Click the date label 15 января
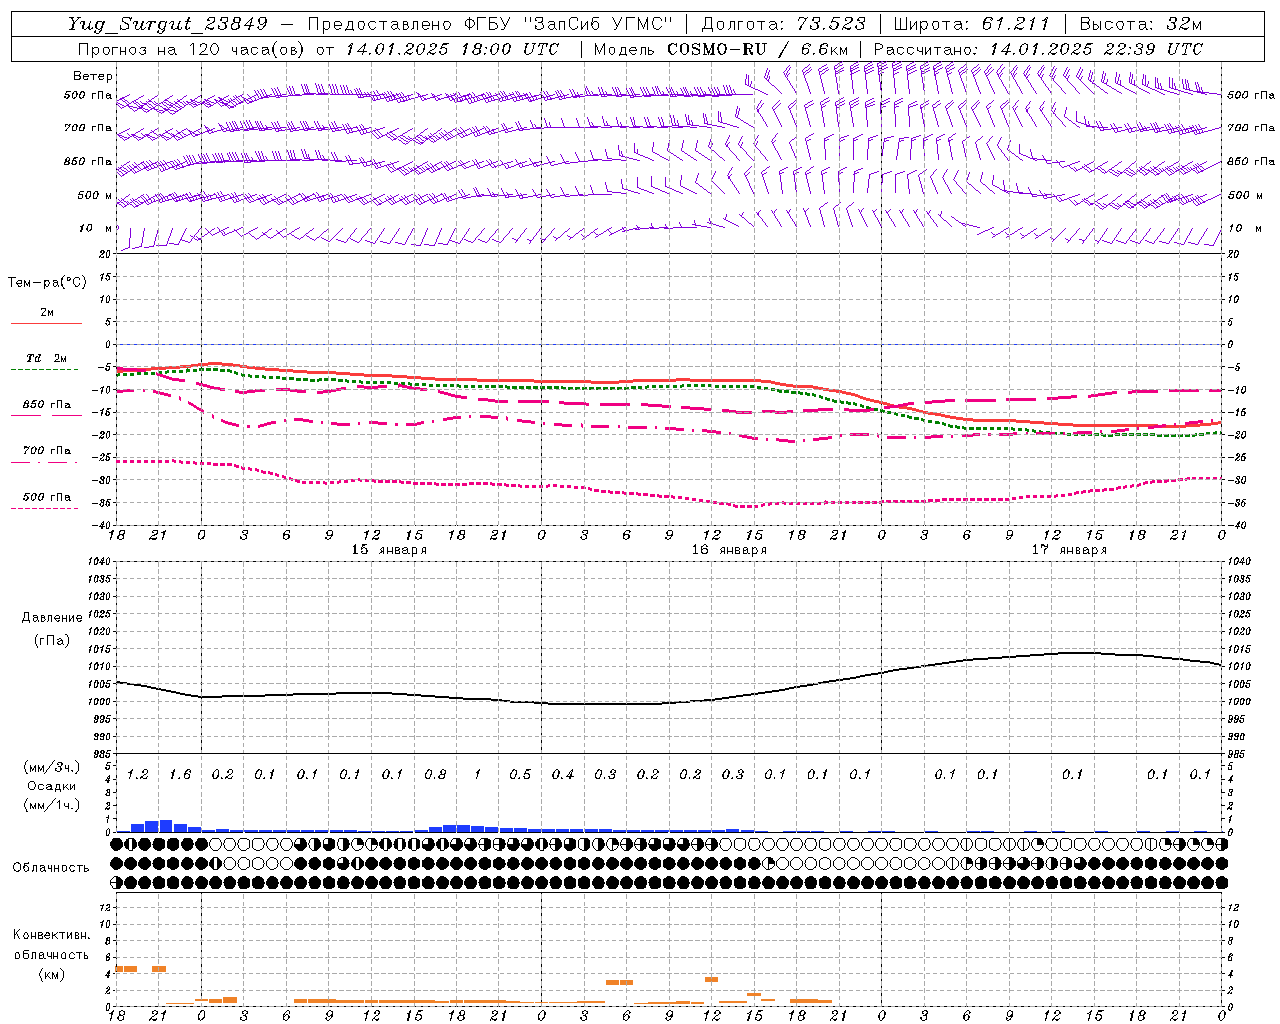Viewport: 1280px width, 1024px height. (x=390, y=550)
